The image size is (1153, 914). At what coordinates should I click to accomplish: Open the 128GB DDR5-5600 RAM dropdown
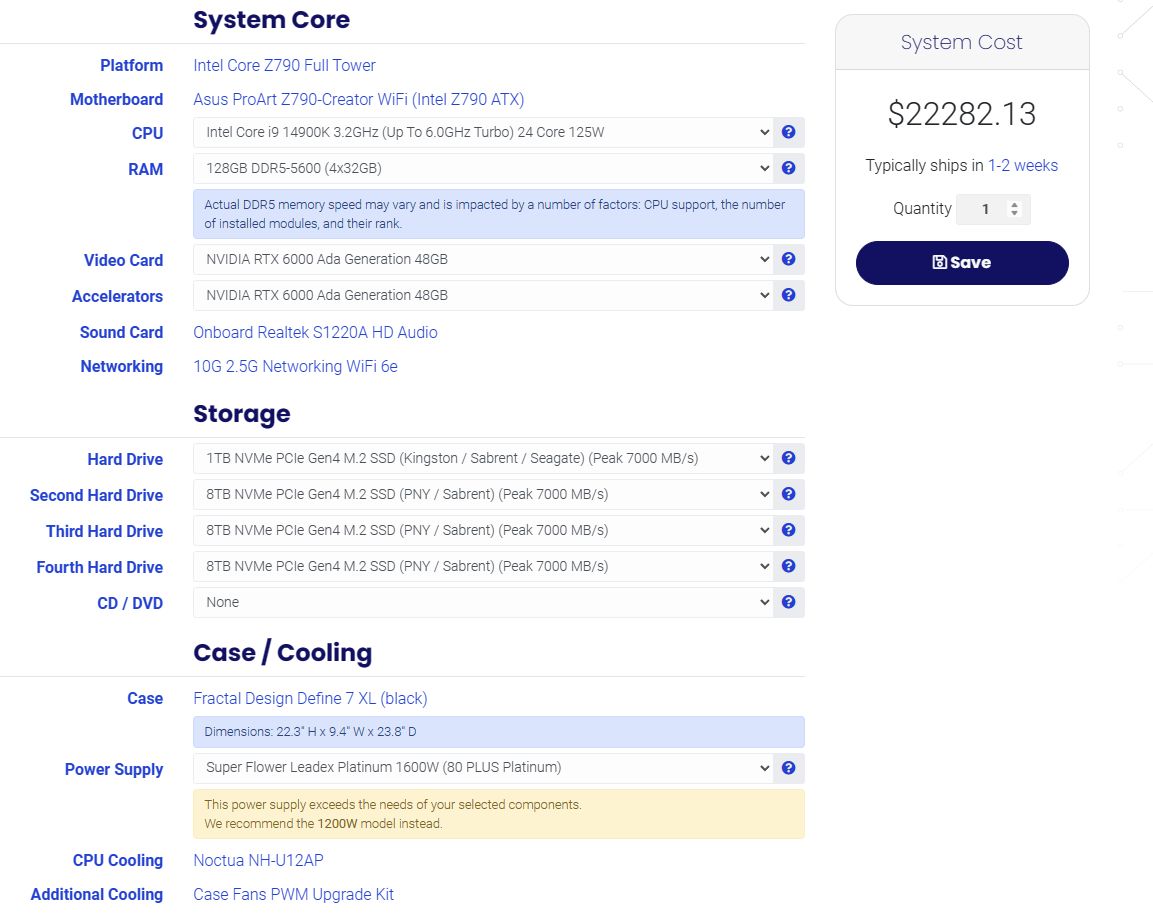pyautogui.click(x=483, y=168)
